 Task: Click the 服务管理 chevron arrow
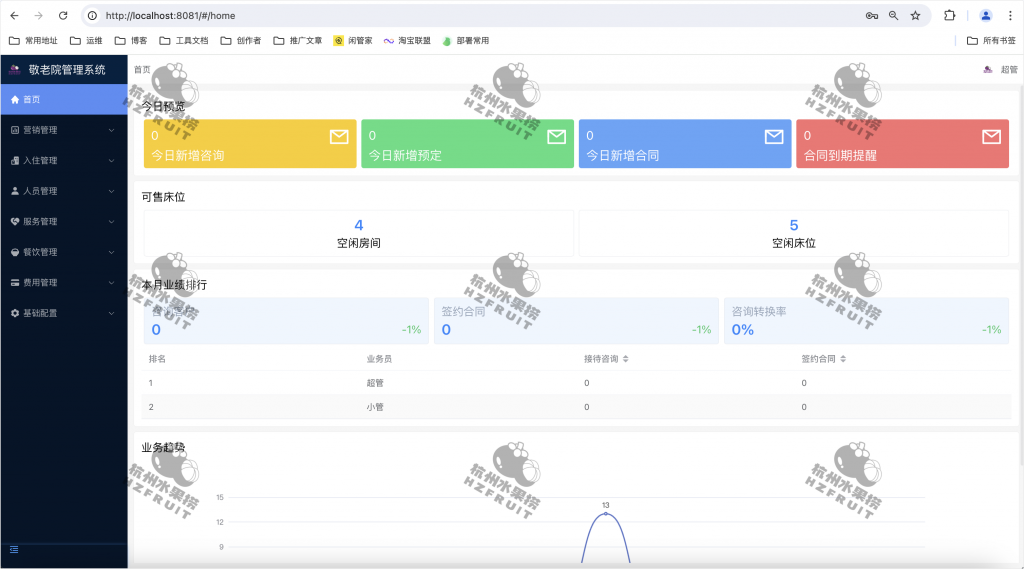(111, 221)
